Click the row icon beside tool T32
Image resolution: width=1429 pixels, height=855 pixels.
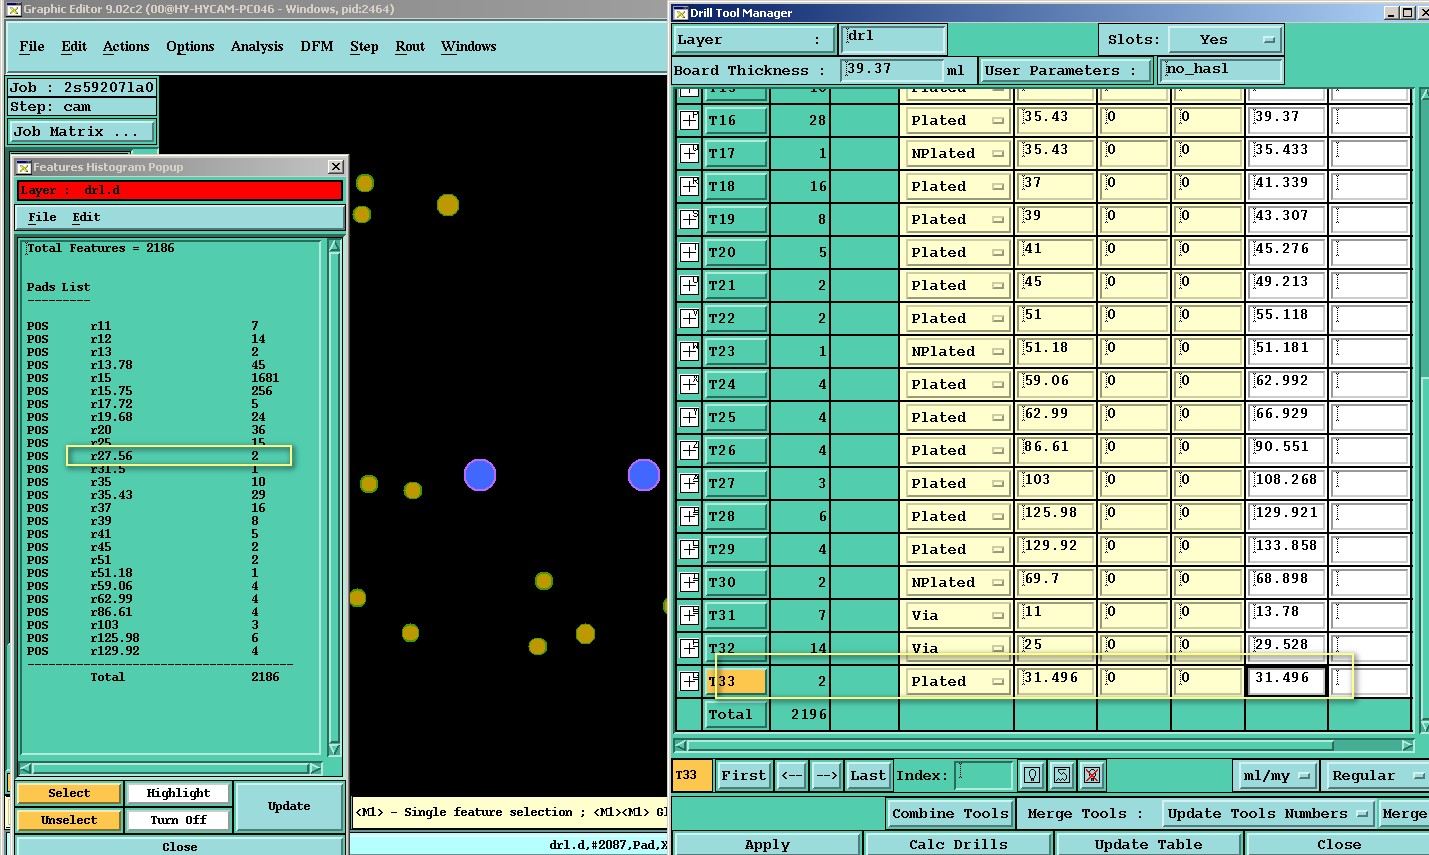click(689, 648)
